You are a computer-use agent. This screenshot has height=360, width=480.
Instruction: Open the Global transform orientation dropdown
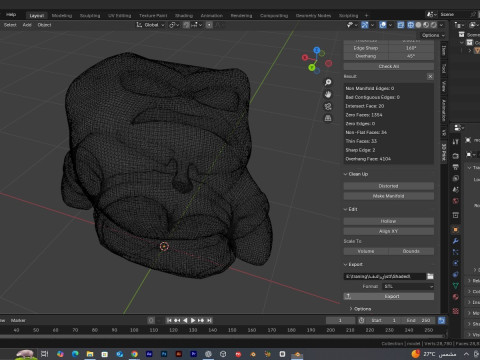click(x=150, y=25)
